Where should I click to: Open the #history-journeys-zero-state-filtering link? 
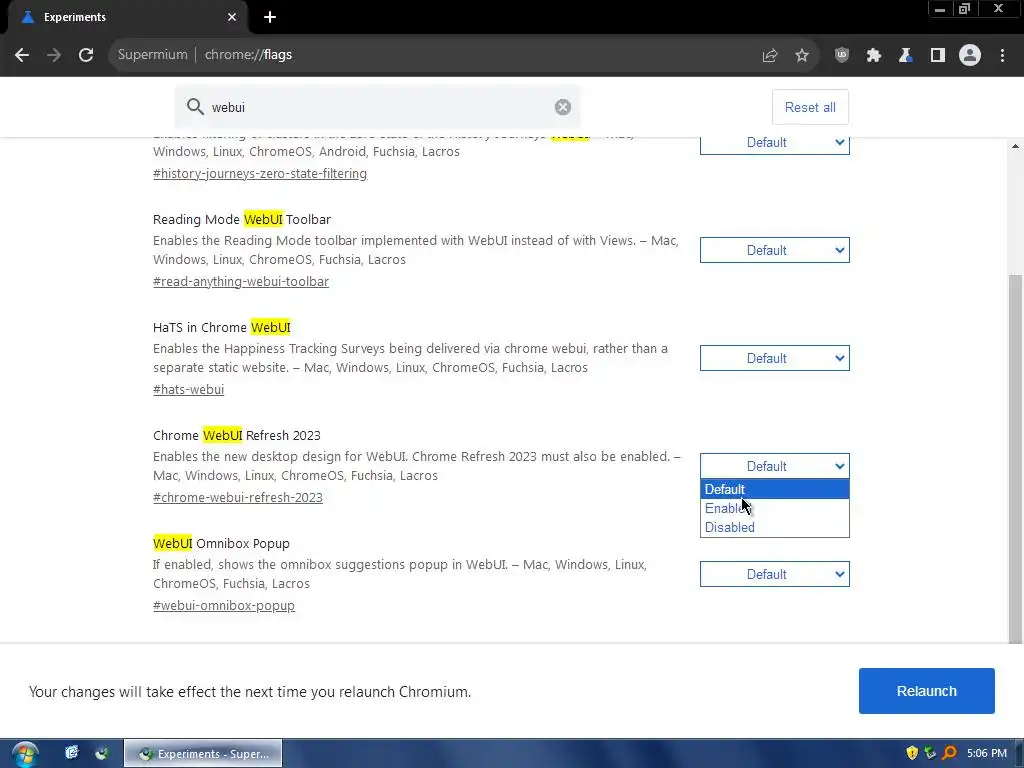point(260,174)
